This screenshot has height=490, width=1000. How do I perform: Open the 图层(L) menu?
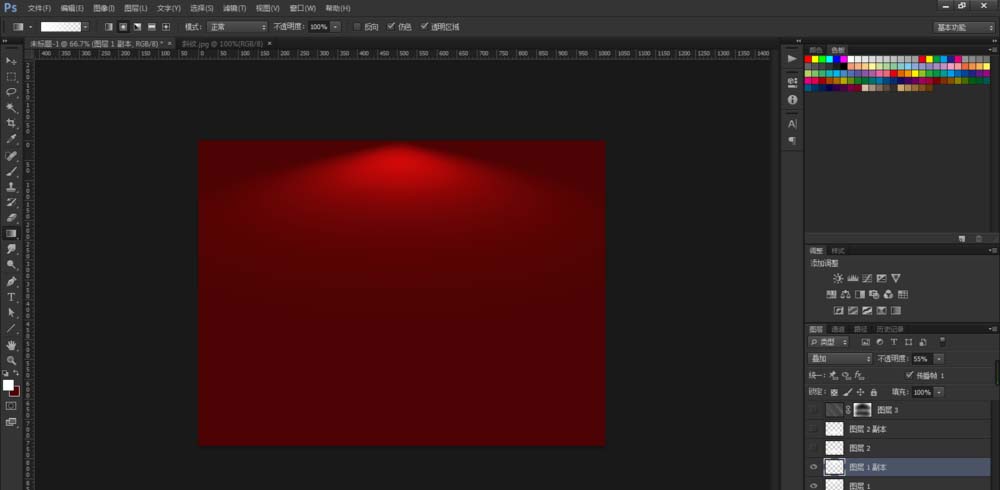(x=136, y=8)
